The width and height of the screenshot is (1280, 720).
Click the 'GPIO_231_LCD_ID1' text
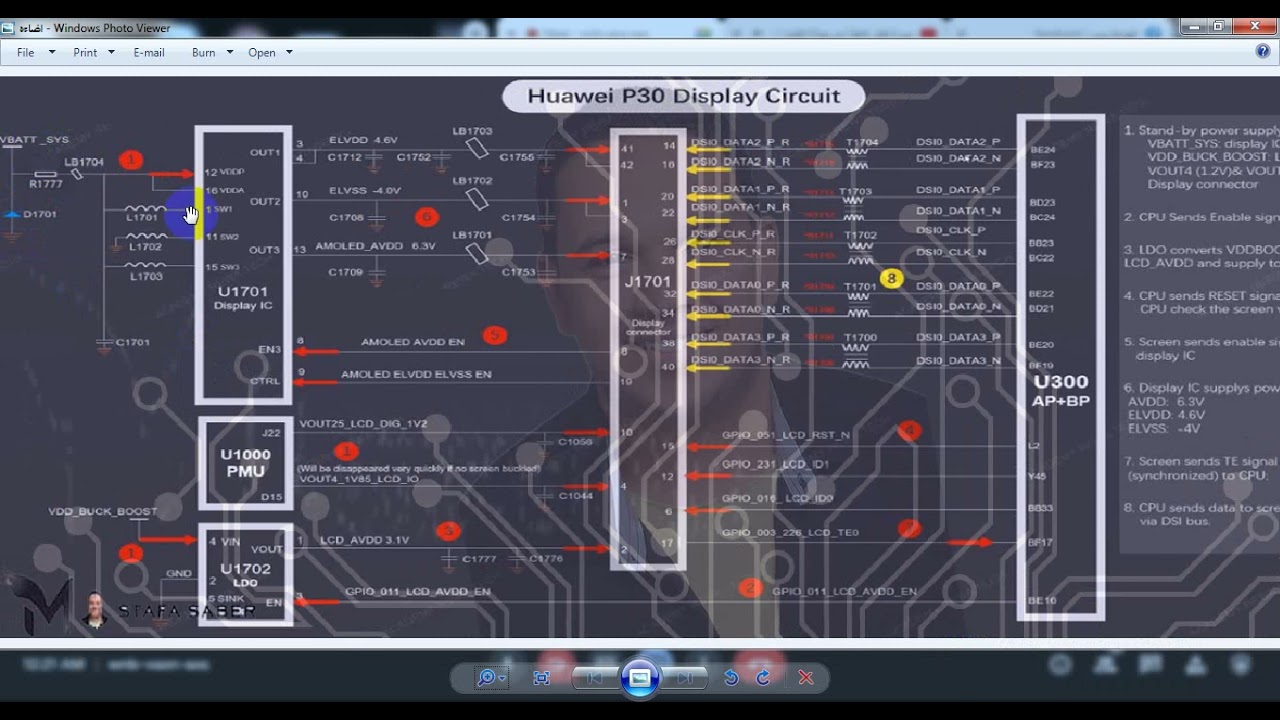(x=776, y=465)
